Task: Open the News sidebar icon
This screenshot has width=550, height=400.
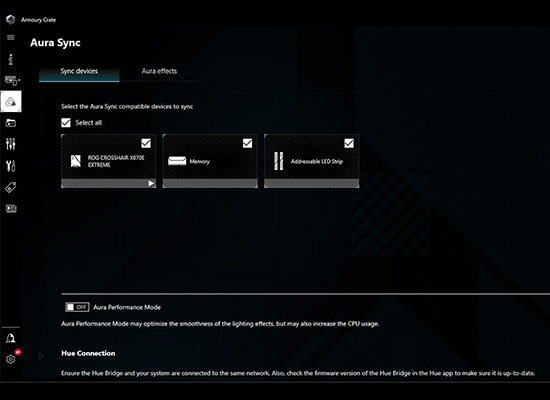Action: (11, 209)
